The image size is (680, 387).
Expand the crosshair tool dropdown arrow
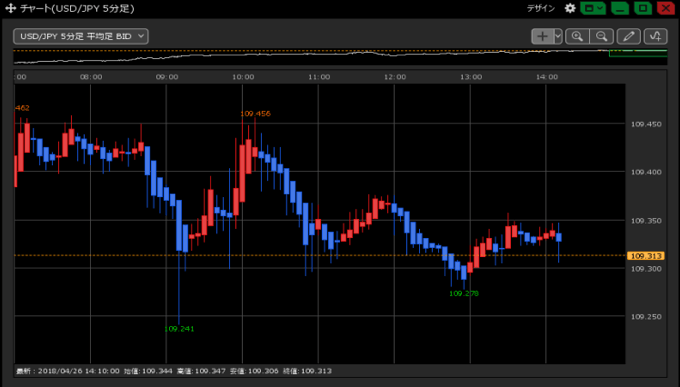click(558, 36)
